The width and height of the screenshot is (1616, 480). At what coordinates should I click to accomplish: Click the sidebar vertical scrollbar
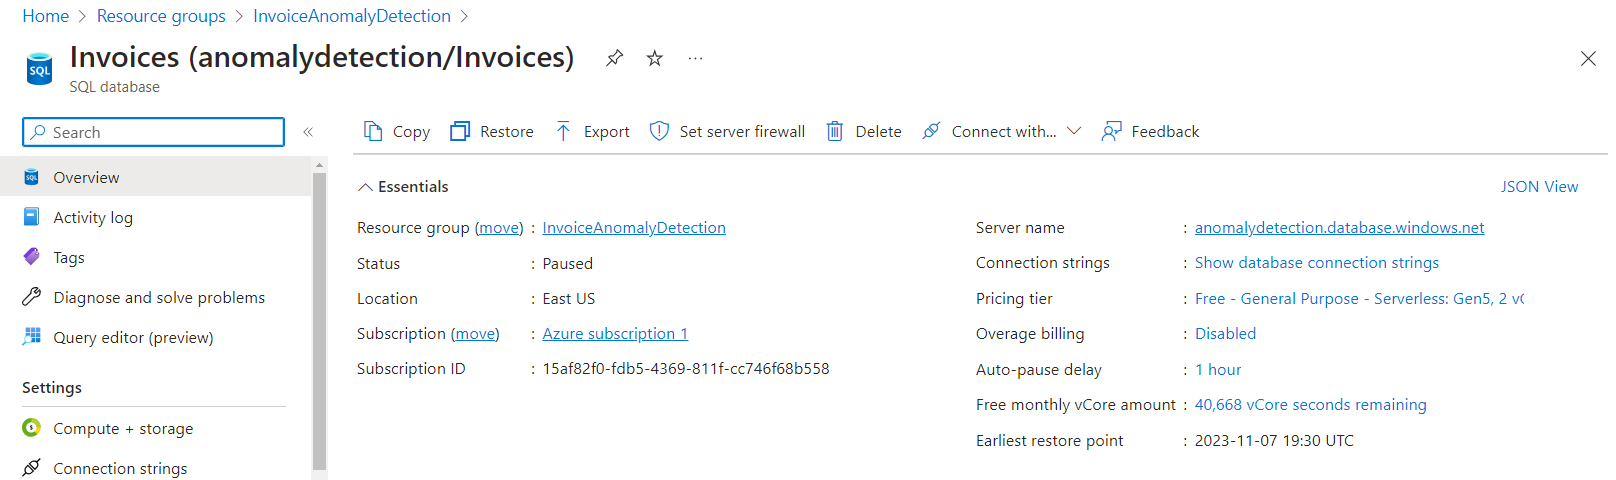click(320, 320)
